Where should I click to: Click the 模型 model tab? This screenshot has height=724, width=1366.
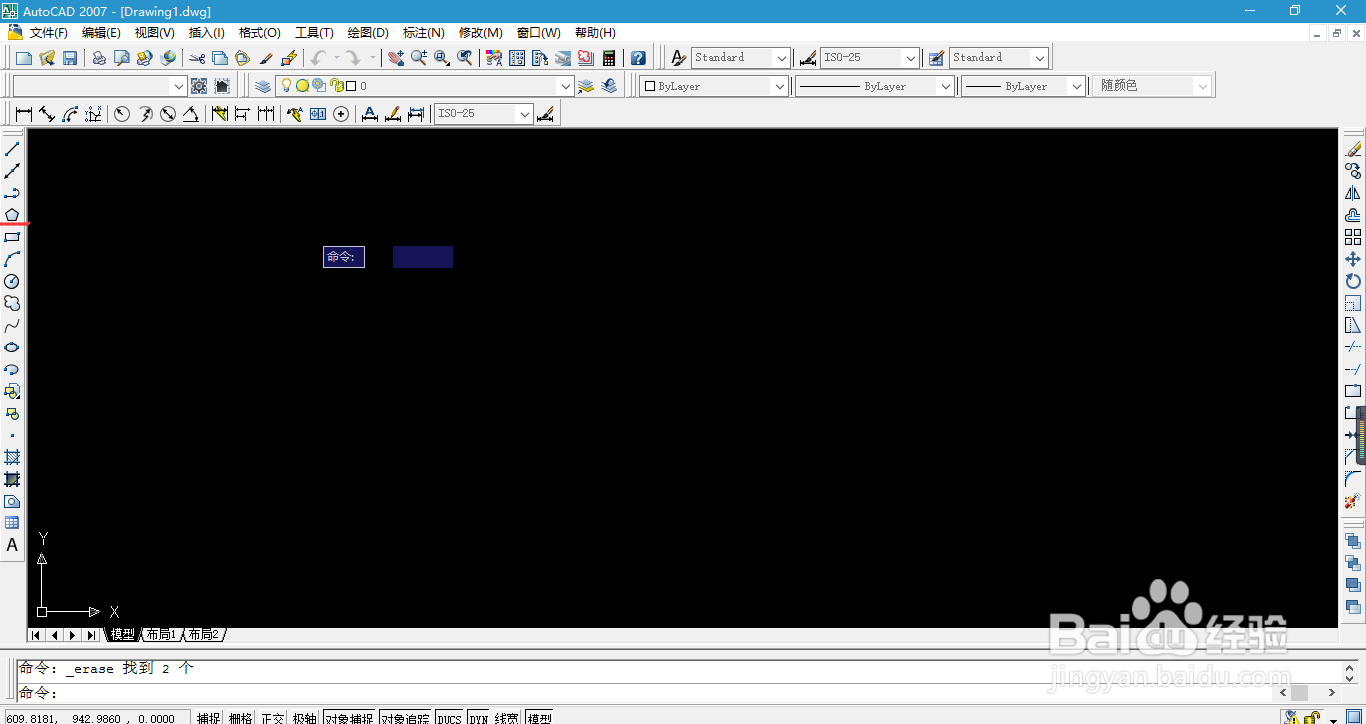pyautogui.click(x=122, y=635)
